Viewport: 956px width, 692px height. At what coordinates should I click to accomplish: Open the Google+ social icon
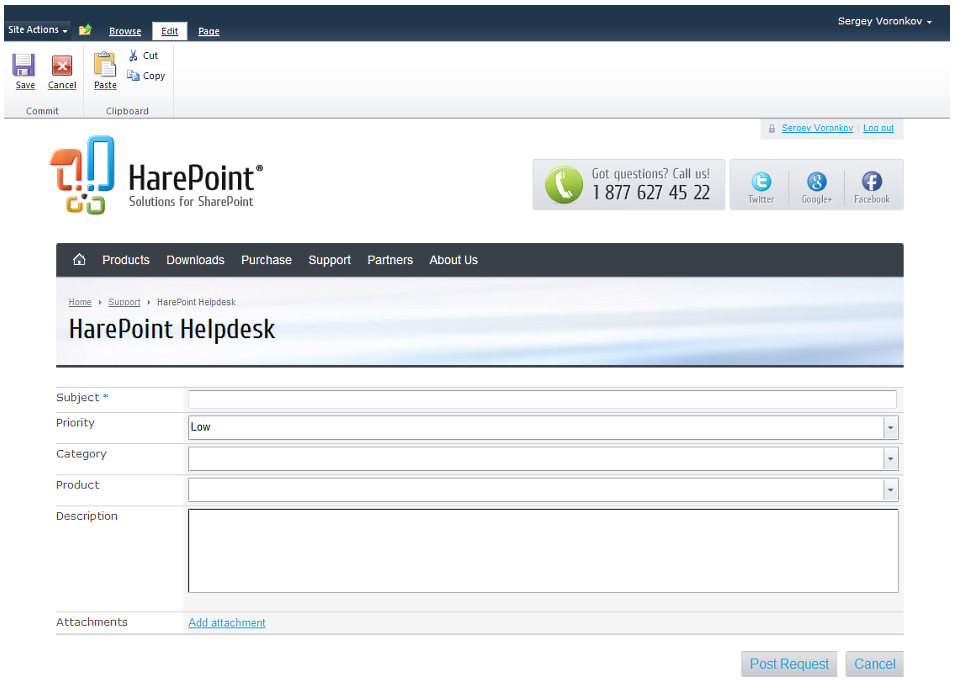[x=816, y=182]
